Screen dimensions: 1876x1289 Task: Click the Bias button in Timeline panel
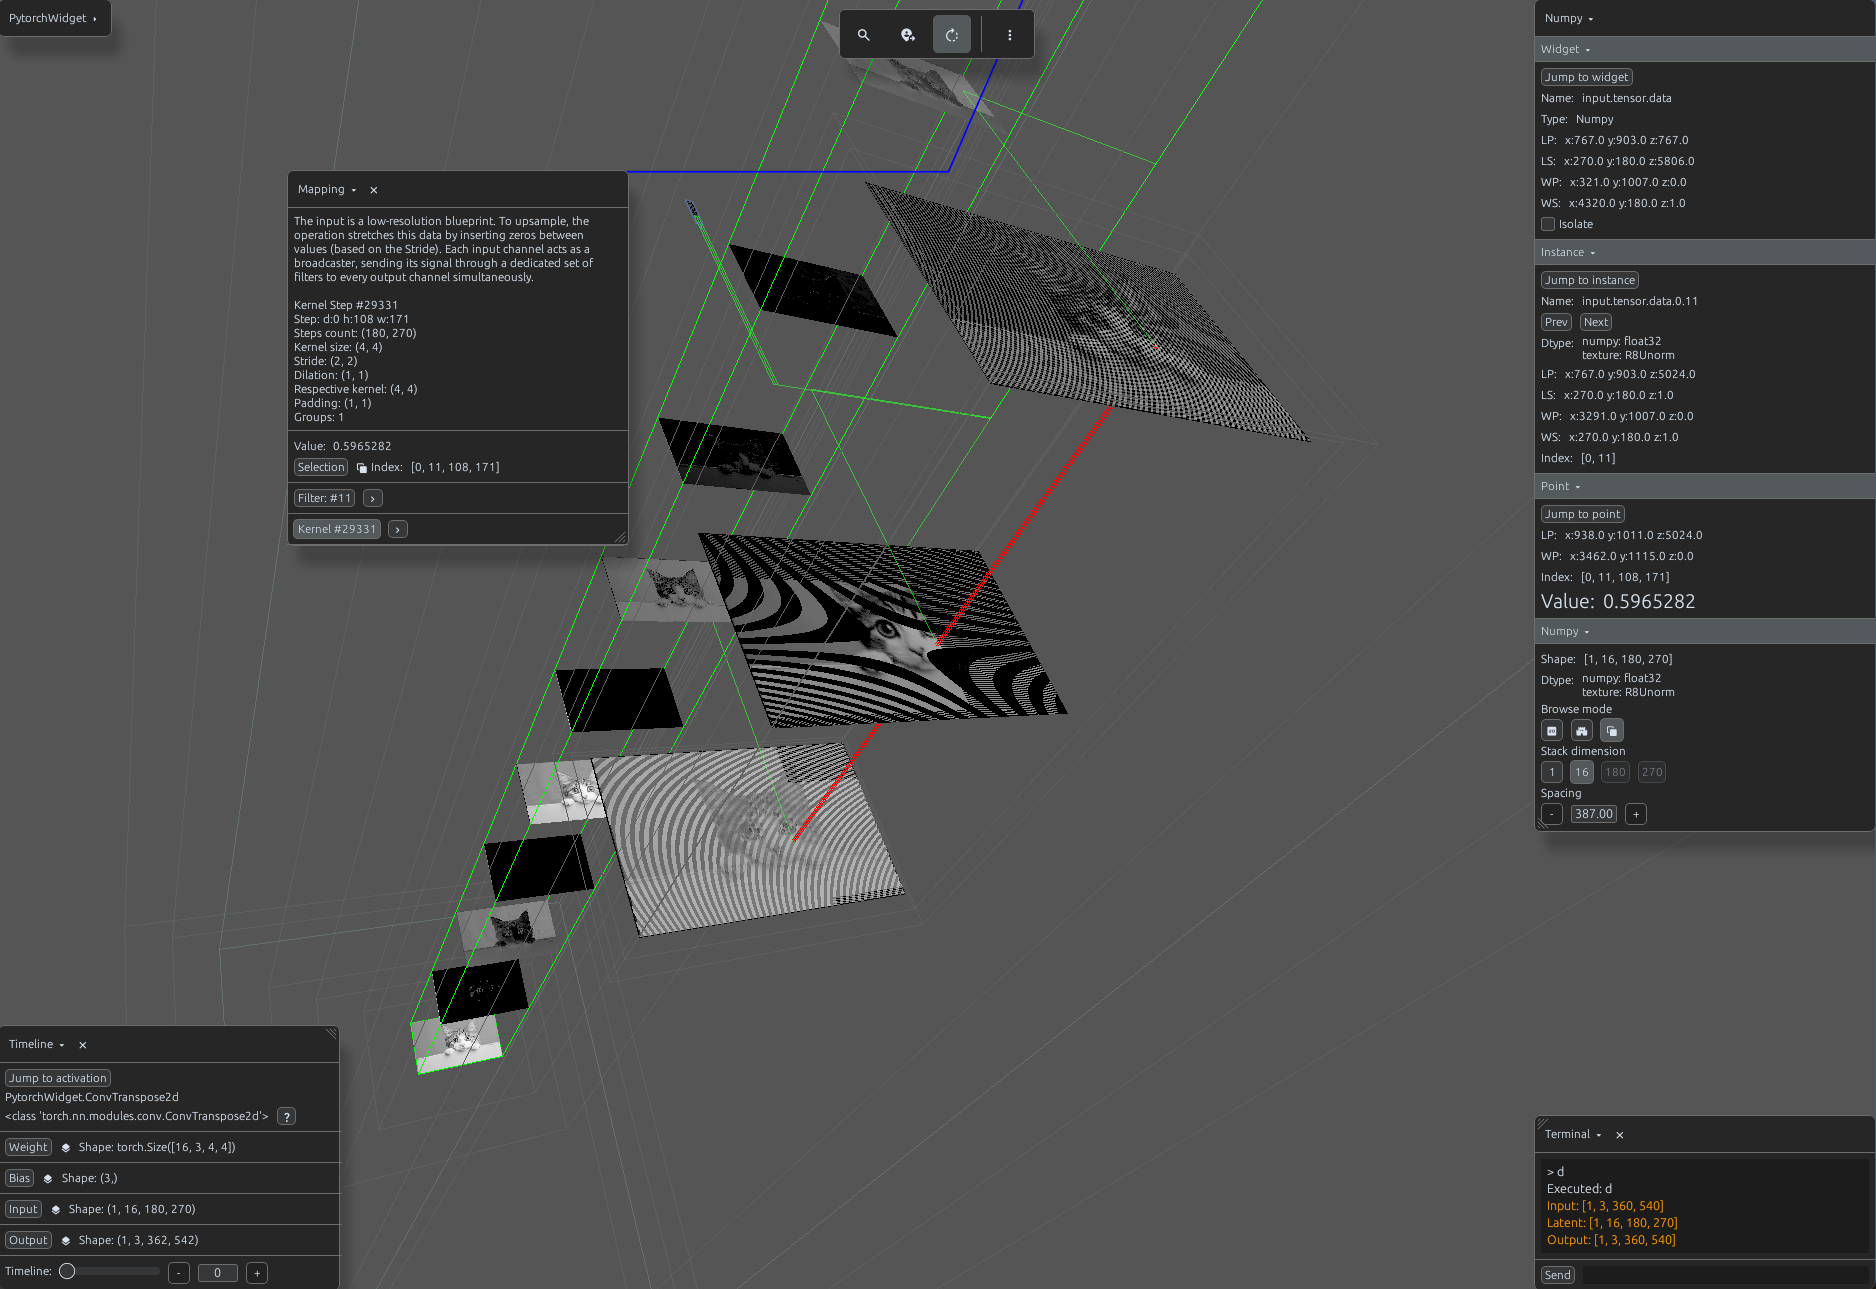pyautogui.click(x=19, y=1179)
